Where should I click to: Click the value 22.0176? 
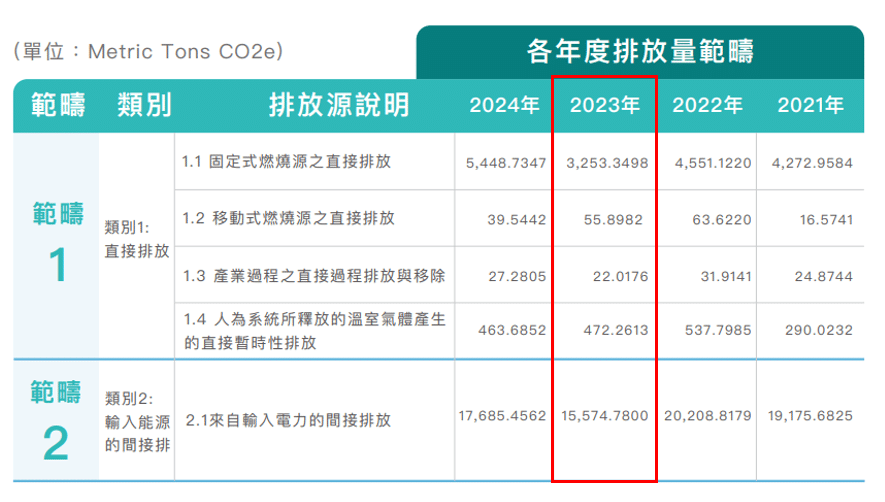coord(620,276)
